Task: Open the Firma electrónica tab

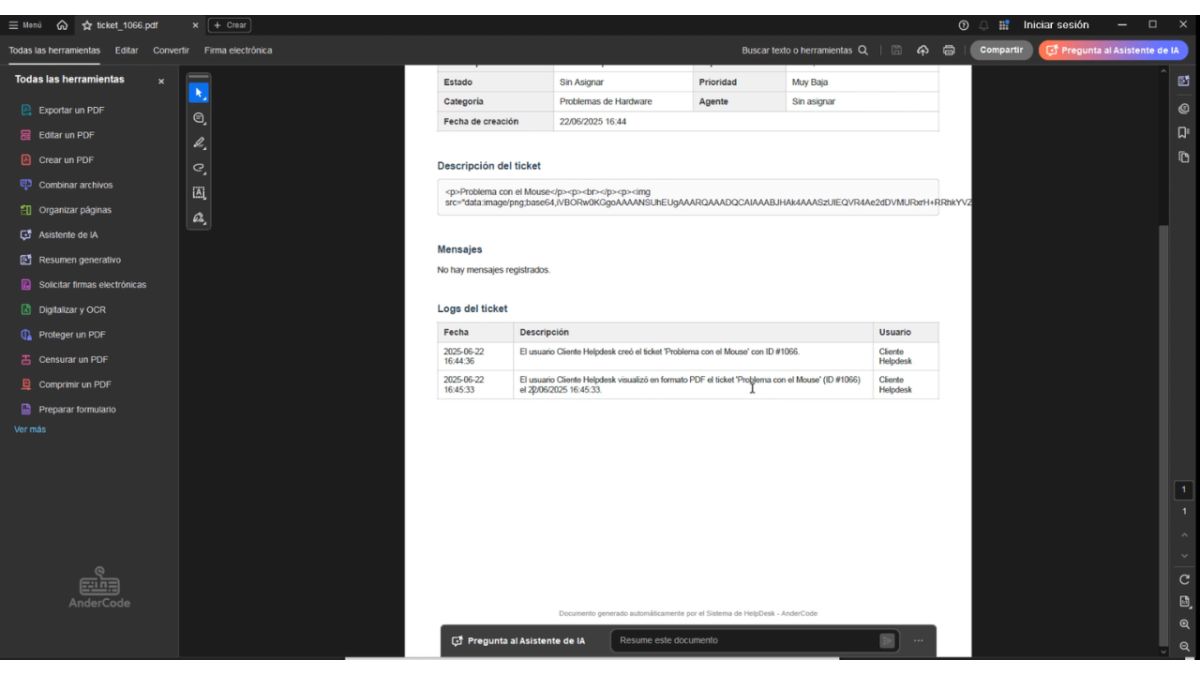Action: point(238,50)
